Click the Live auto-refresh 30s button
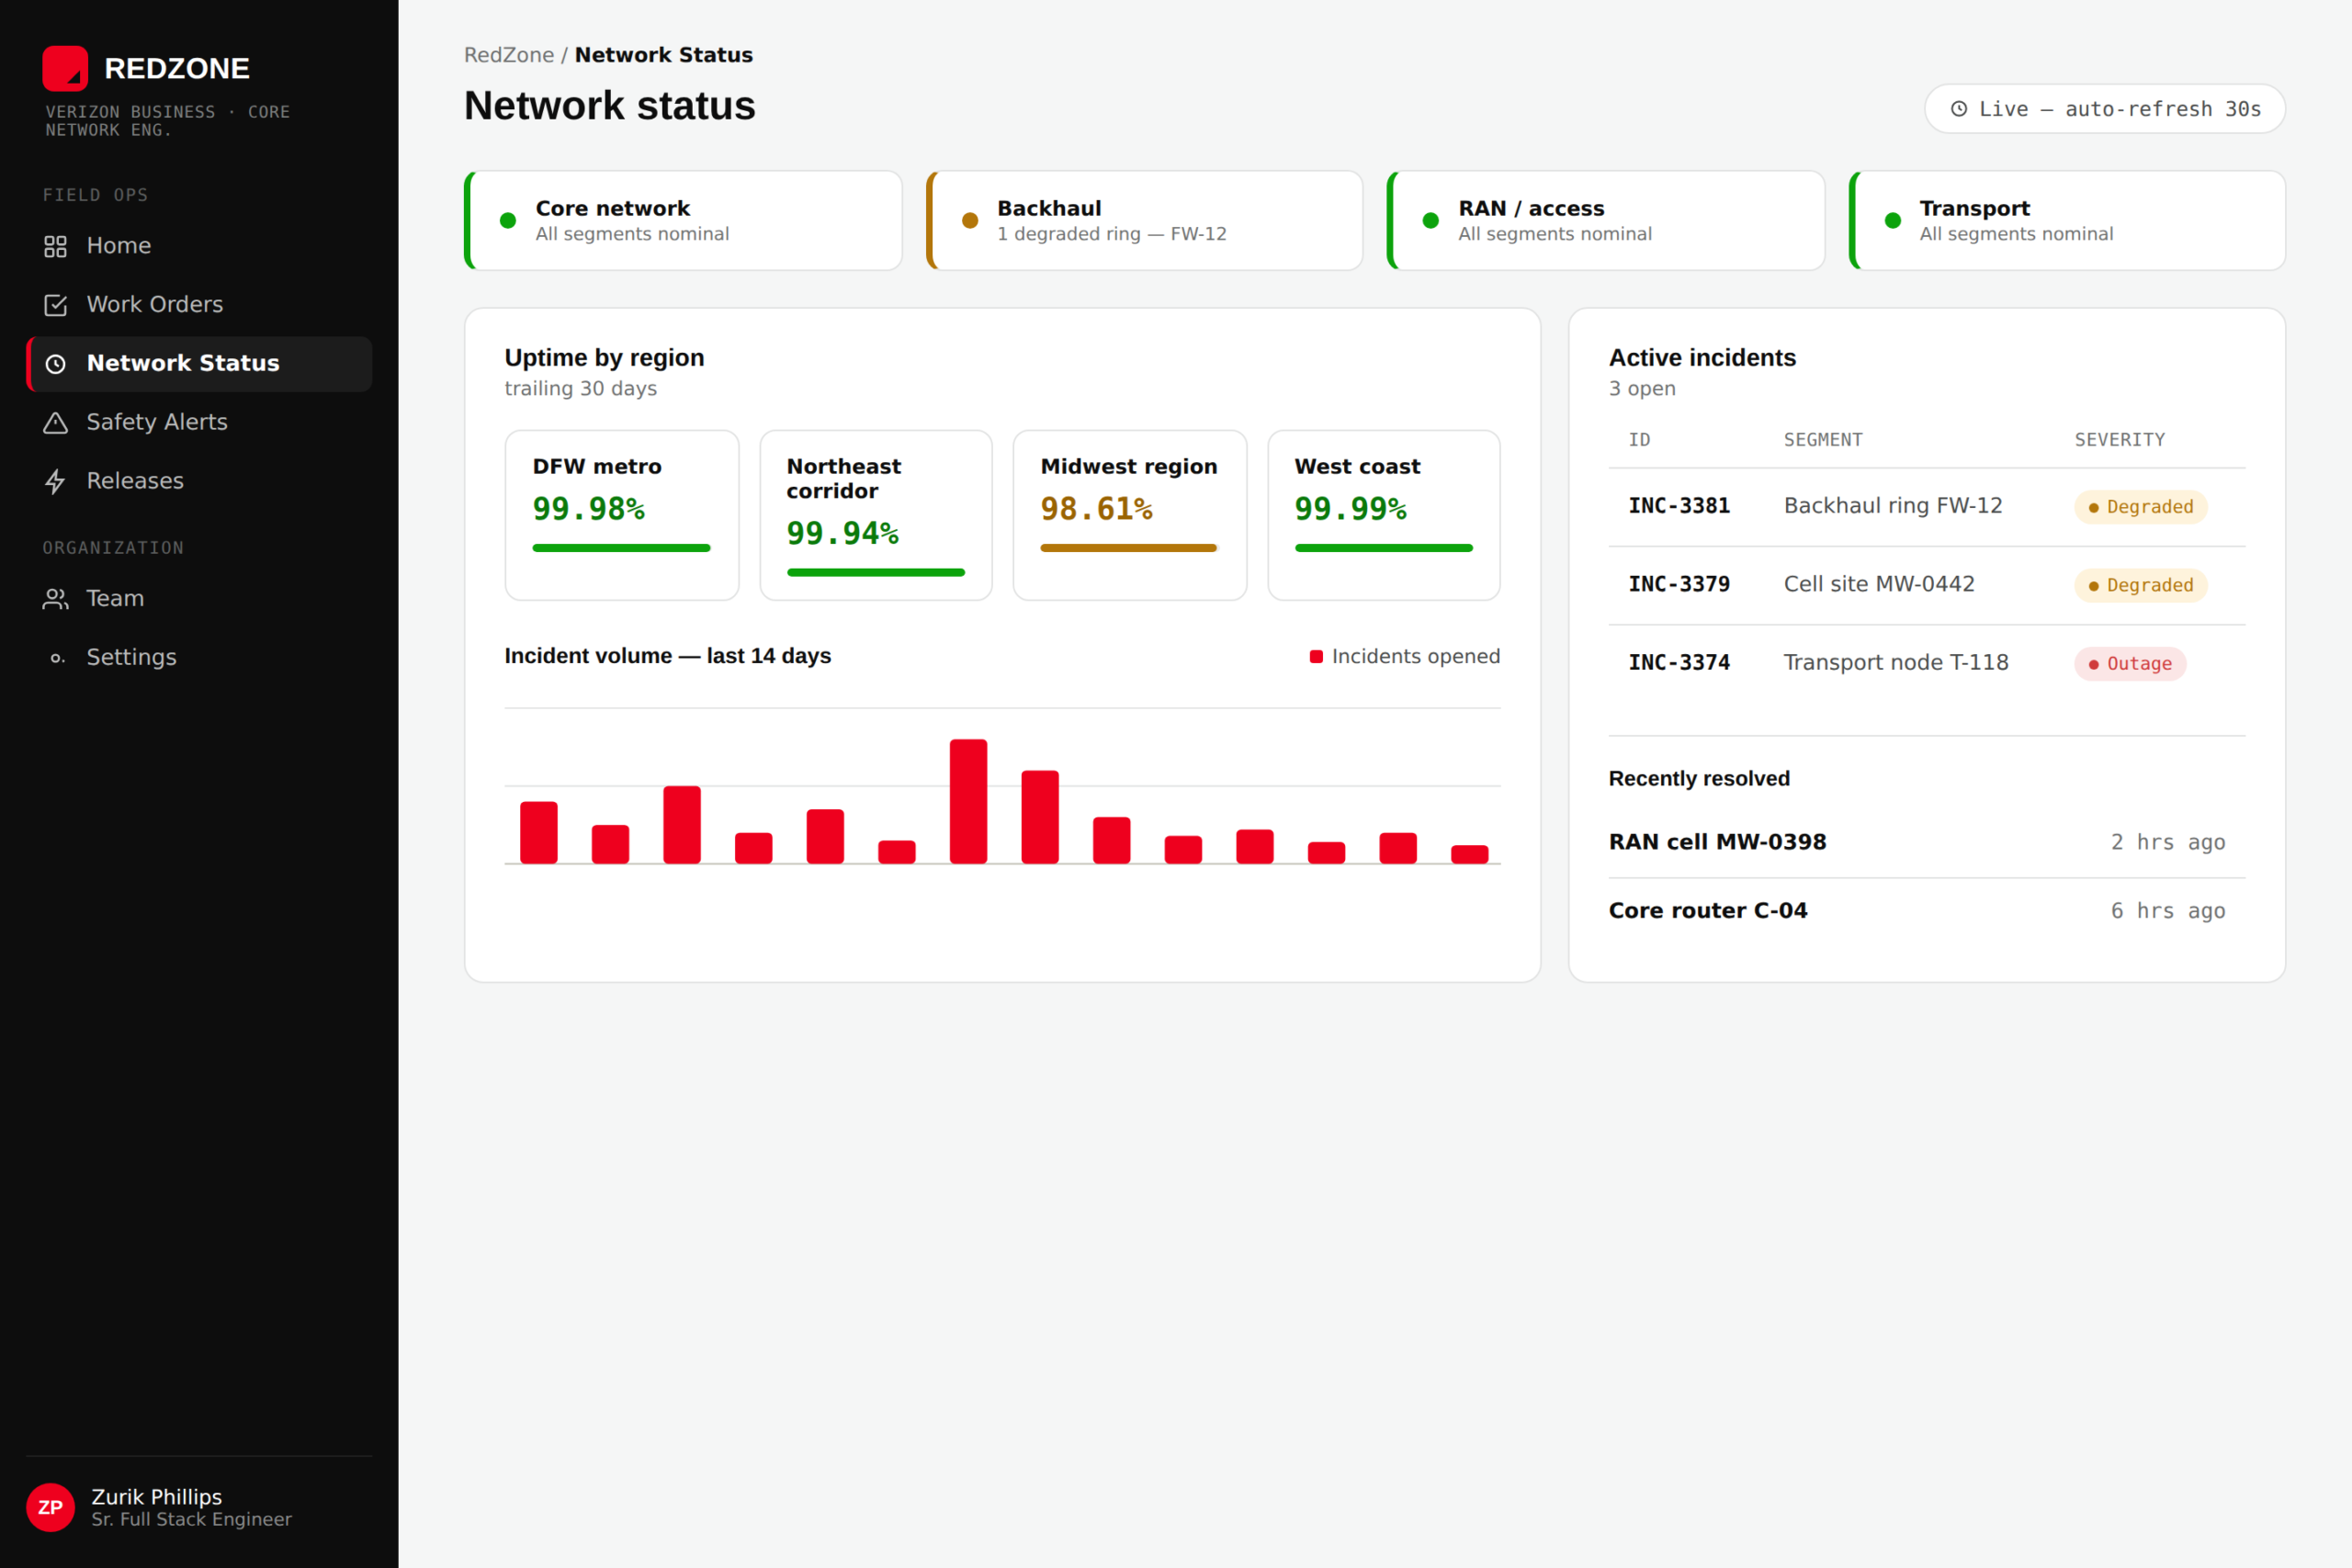 (2105, 109)
